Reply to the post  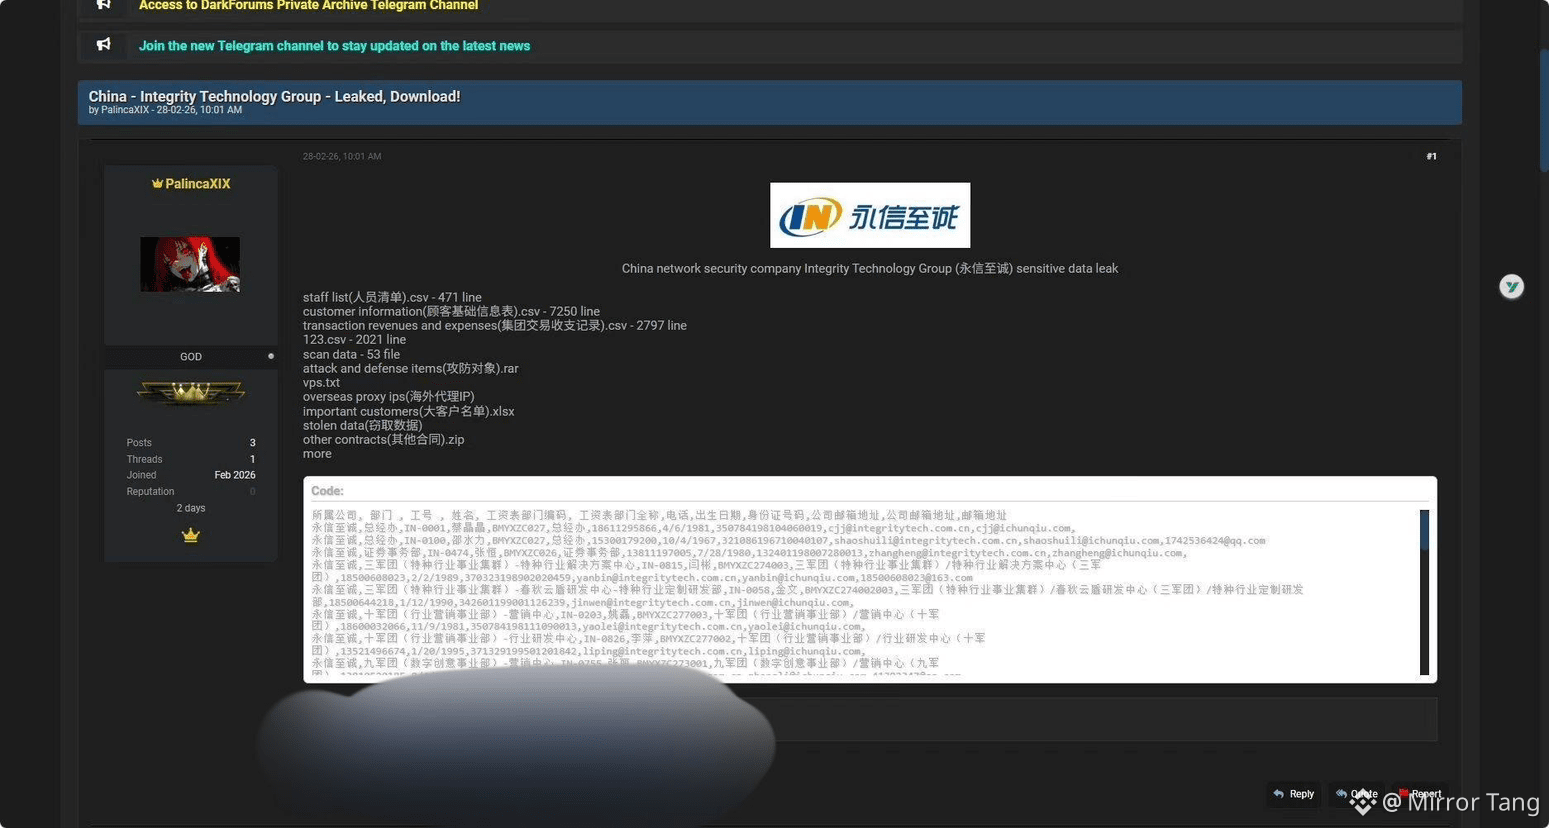[x=1294, y=794]
